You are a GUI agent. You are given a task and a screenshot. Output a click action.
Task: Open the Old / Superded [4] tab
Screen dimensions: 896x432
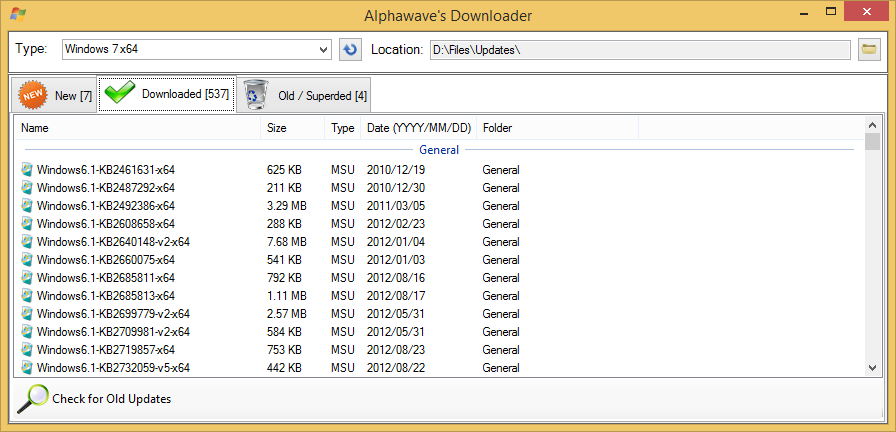(x=303, y=95)
